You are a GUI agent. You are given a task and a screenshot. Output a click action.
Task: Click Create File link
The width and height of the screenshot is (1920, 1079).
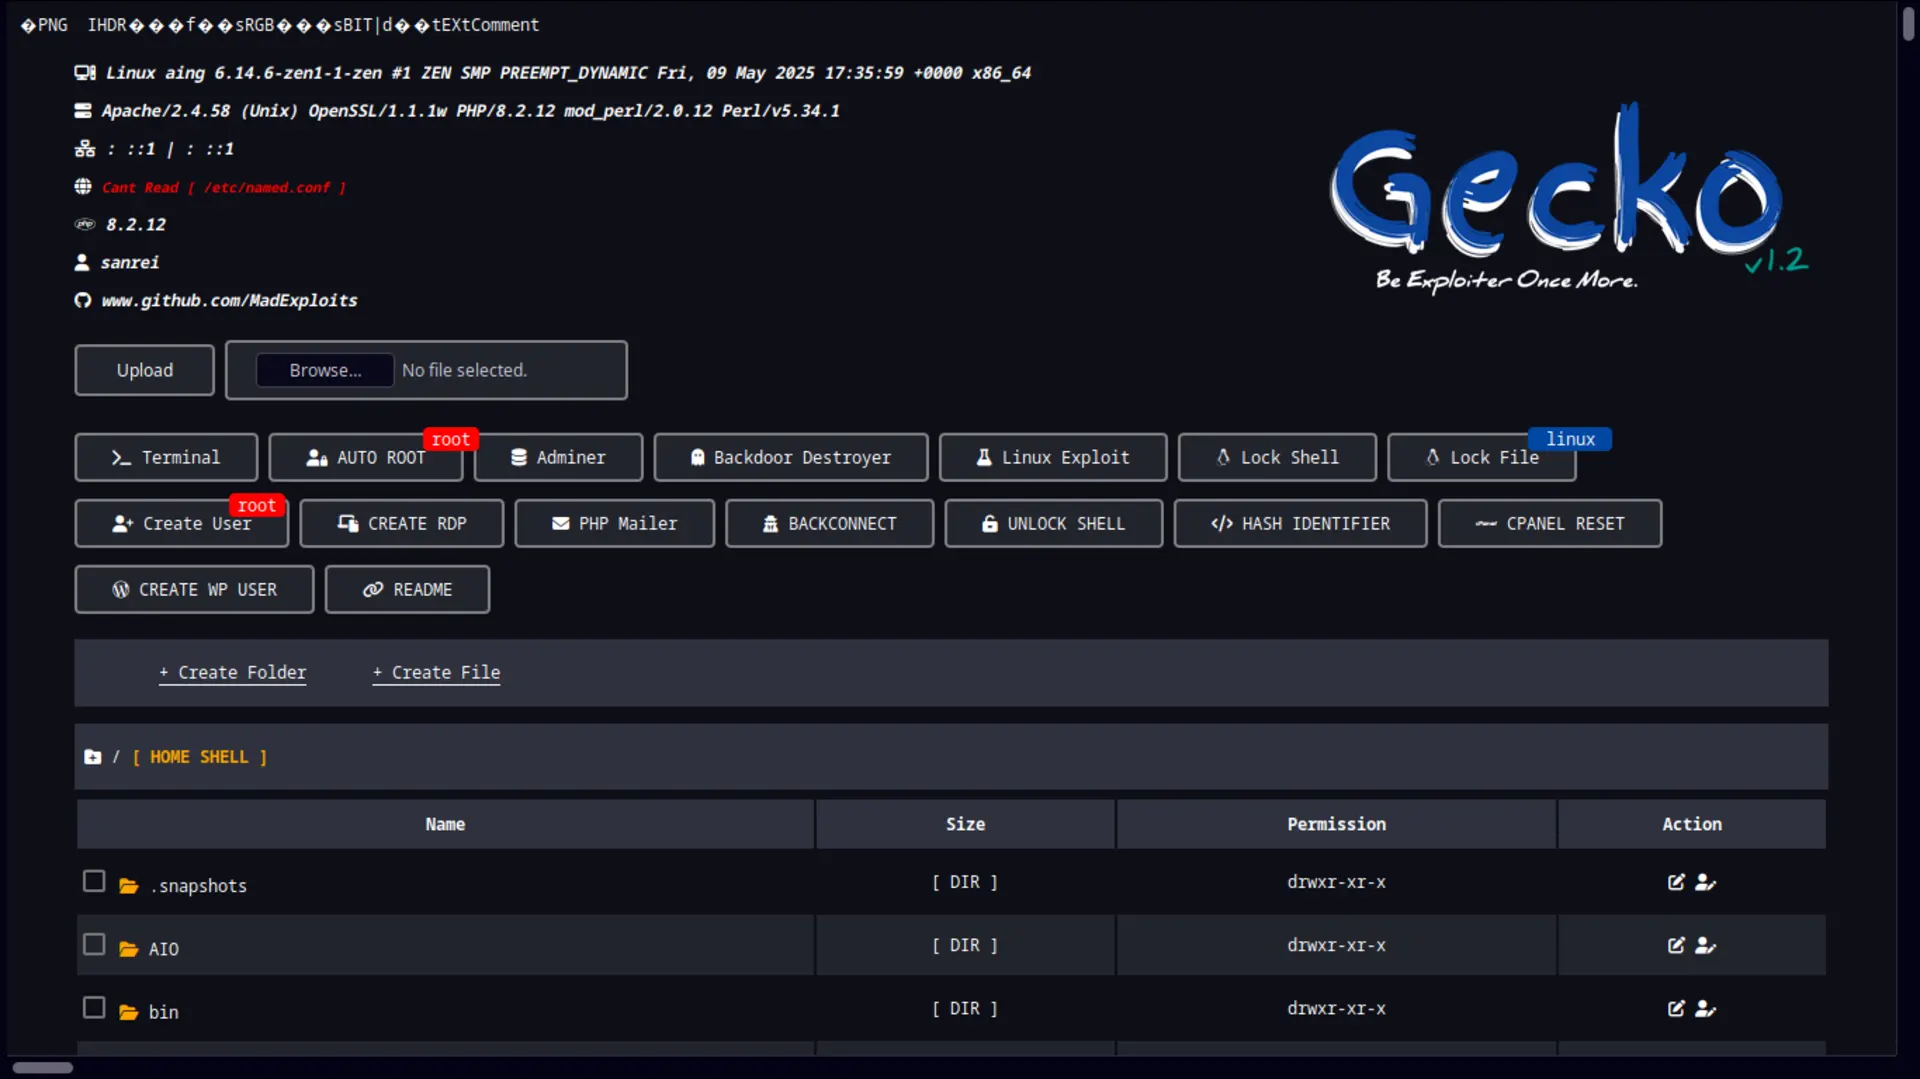[437, 673]
